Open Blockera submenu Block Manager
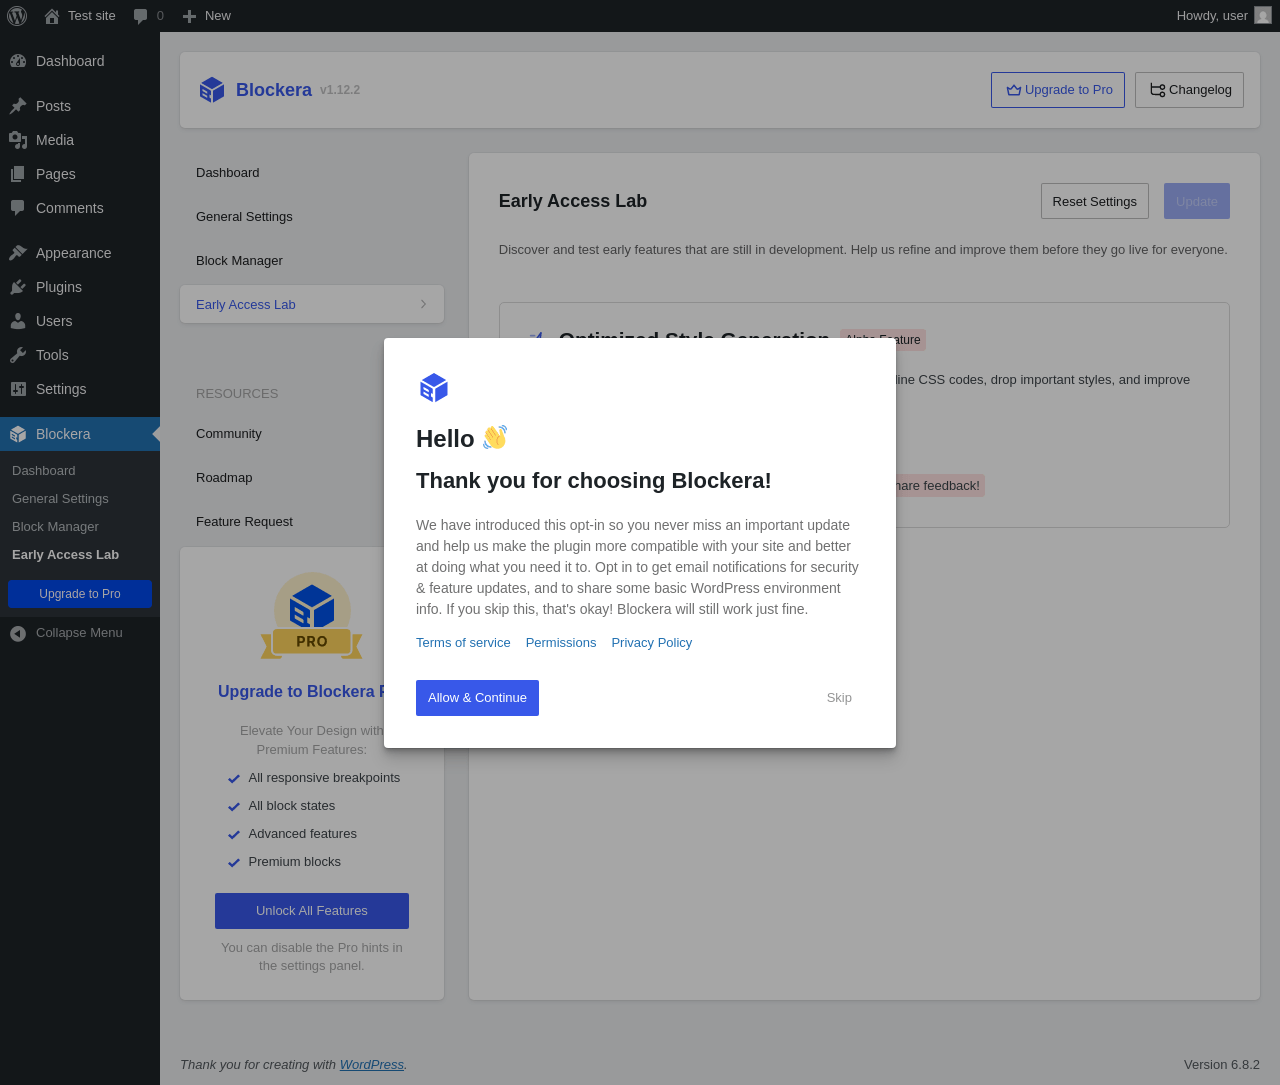Screen dimensions: 1280x1085 (x=55, y=527)
